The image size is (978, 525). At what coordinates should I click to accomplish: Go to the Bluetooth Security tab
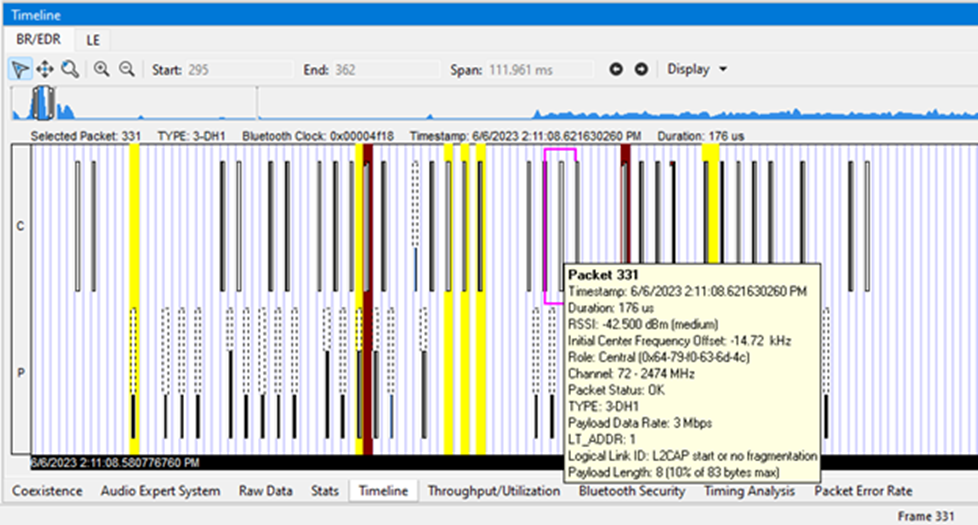(x=632, y=491)
